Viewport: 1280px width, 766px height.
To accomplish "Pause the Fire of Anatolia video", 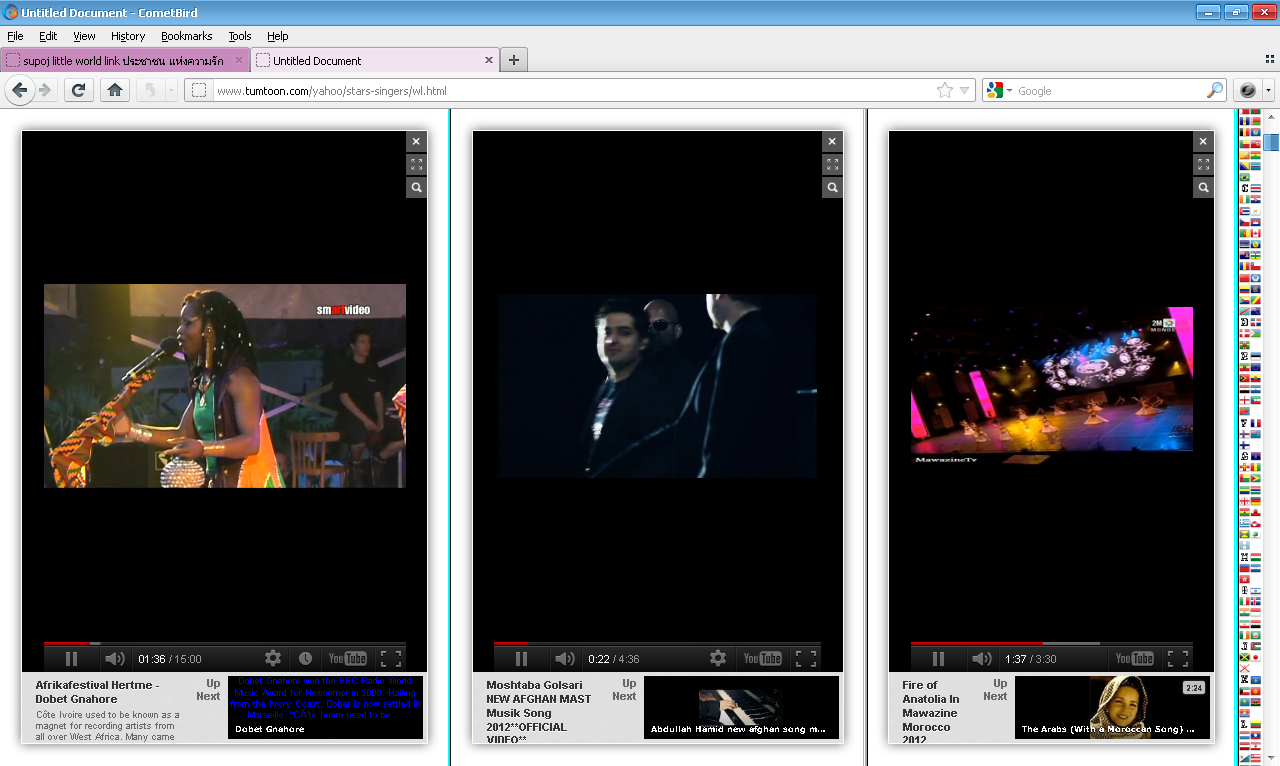I will coord(938,658).
